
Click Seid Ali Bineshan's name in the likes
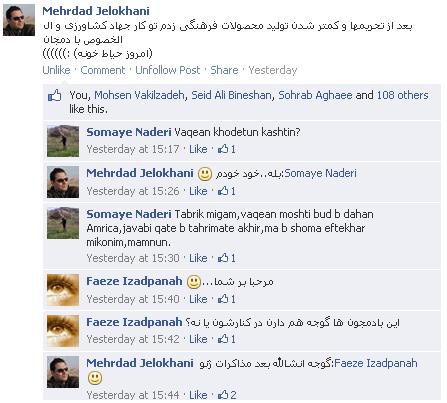click(x=231, y=95)
